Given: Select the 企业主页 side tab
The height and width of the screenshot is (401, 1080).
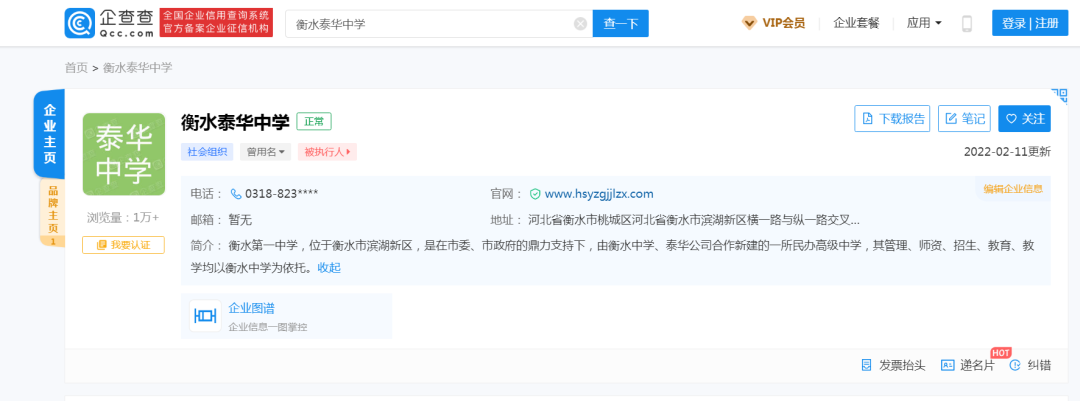Looking at the screenshot, I should (50, 134).
